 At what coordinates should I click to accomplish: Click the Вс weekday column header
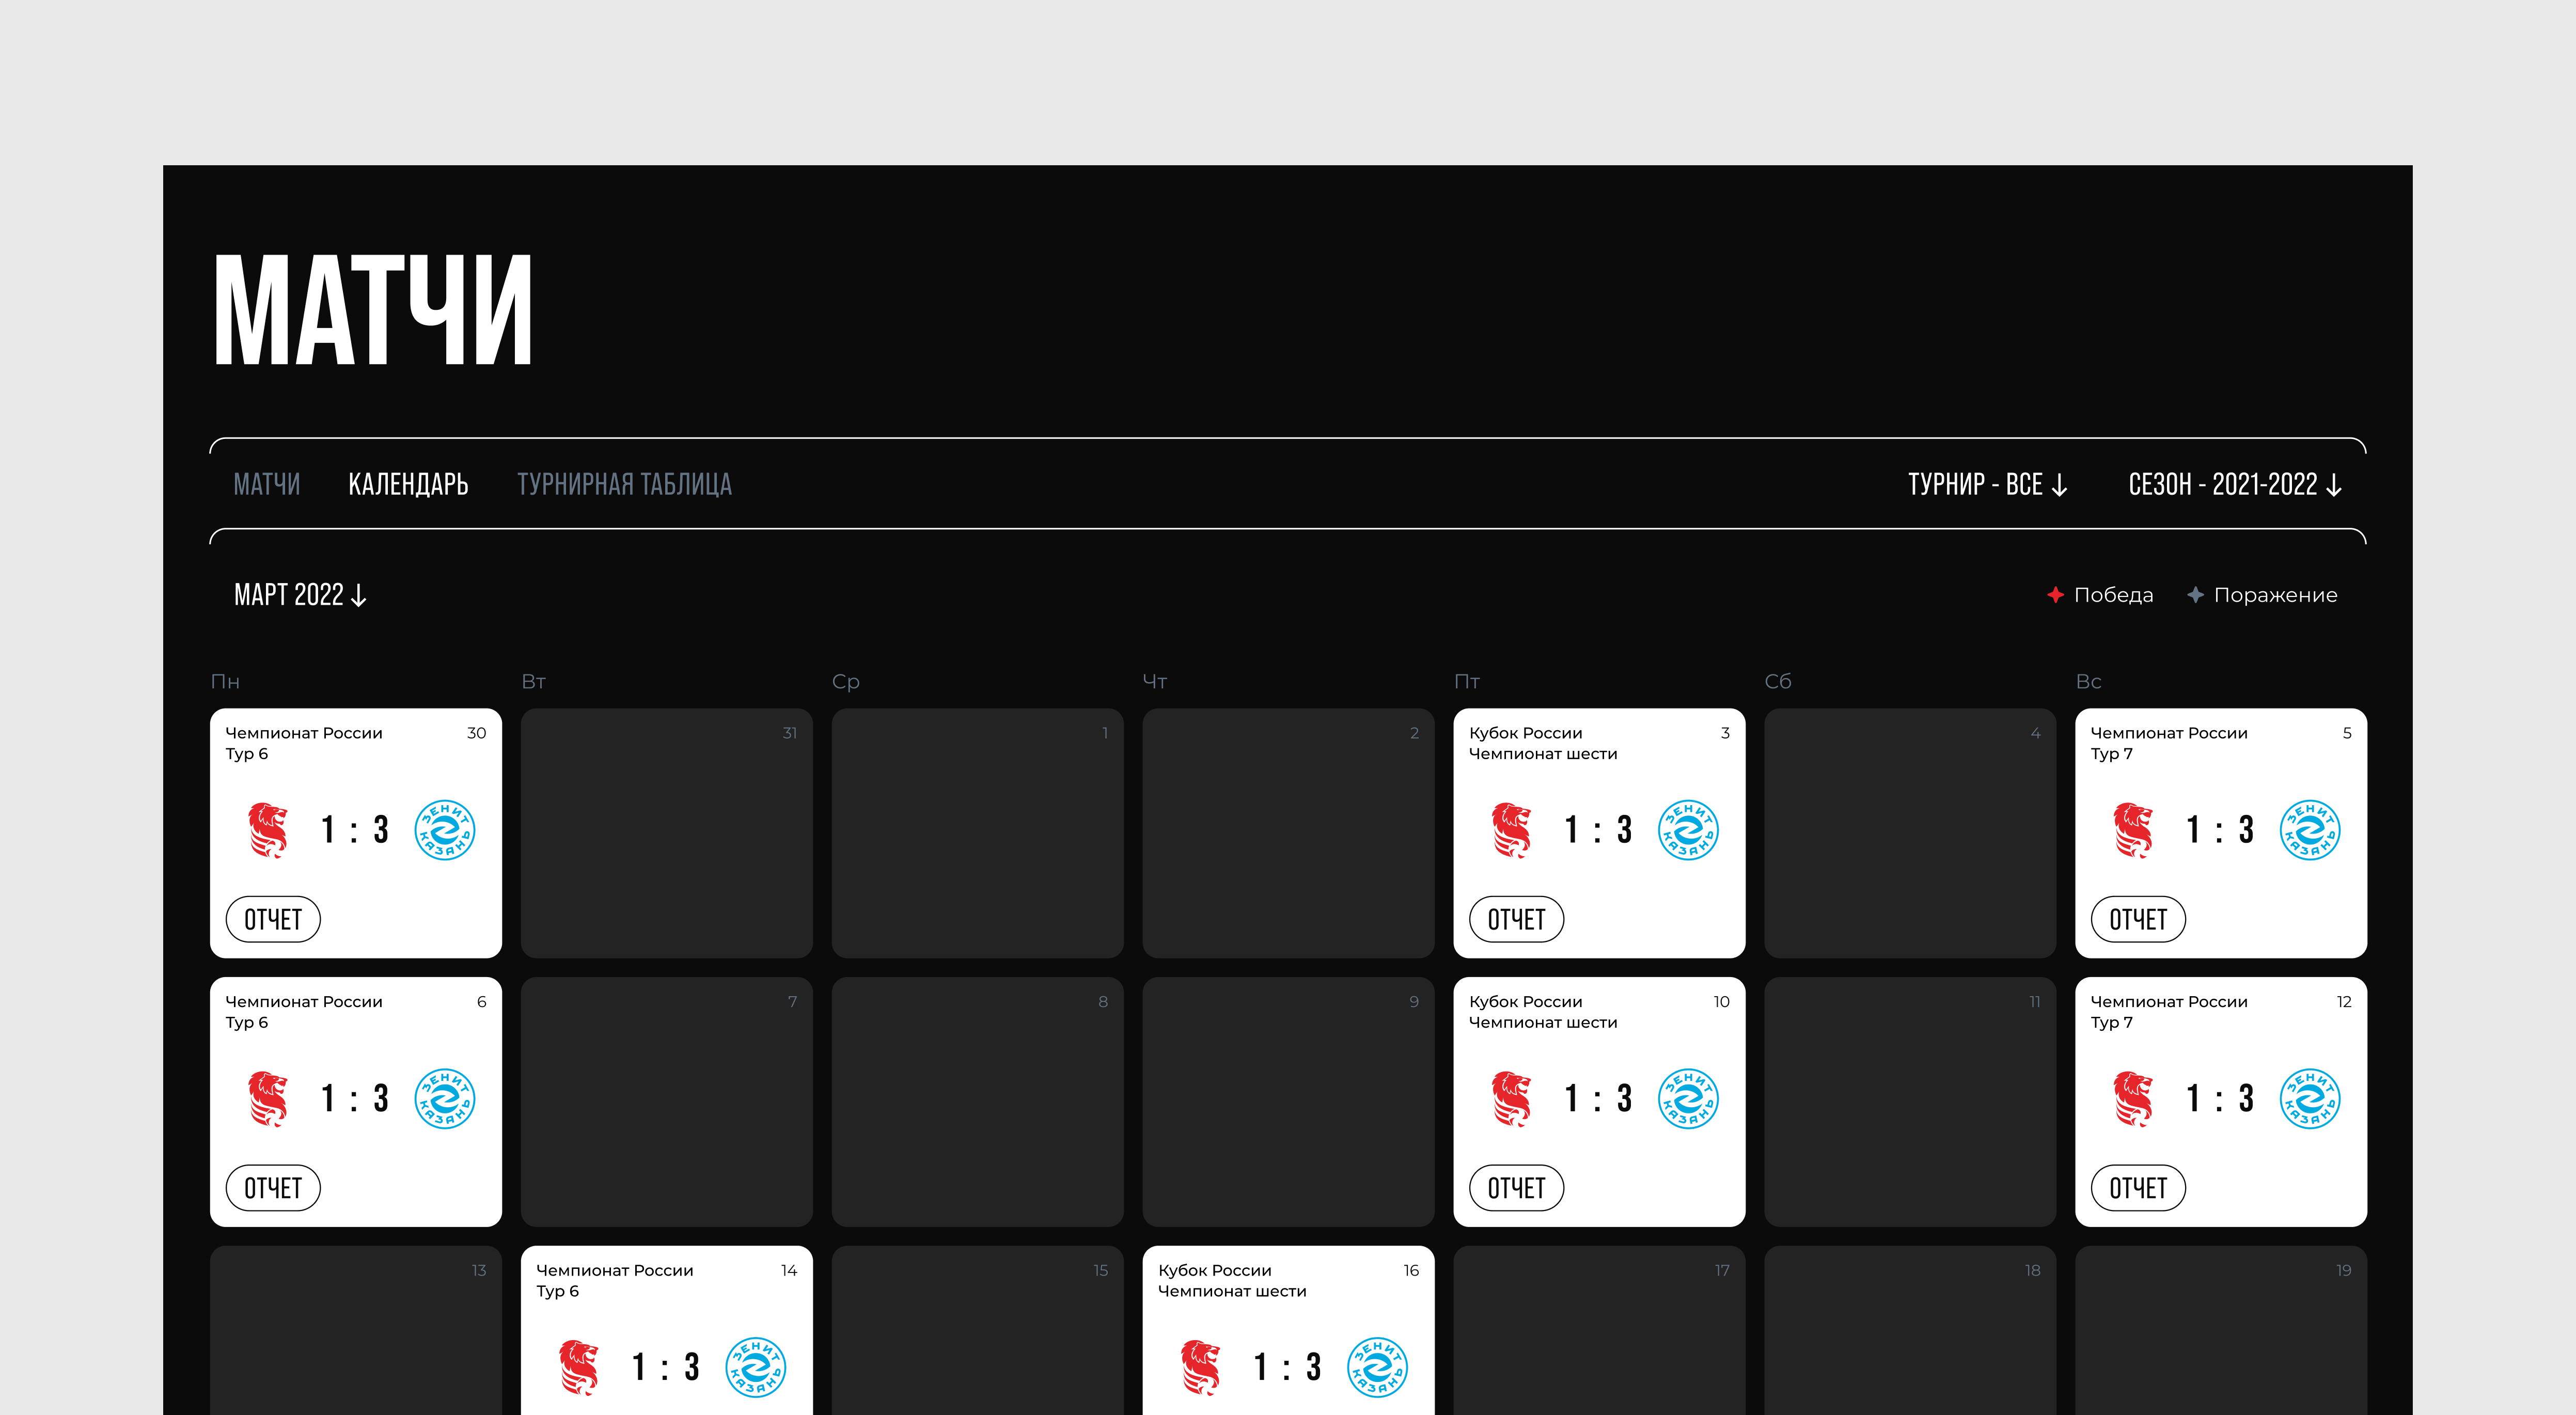click(2088, 682)
